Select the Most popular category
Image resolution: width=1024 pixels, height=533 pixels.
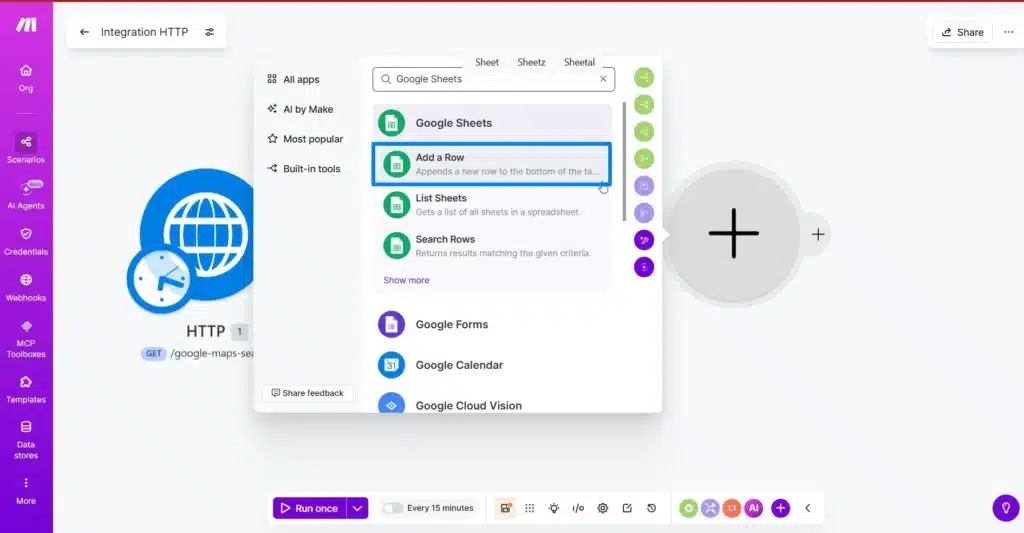(x=305, y=138)
